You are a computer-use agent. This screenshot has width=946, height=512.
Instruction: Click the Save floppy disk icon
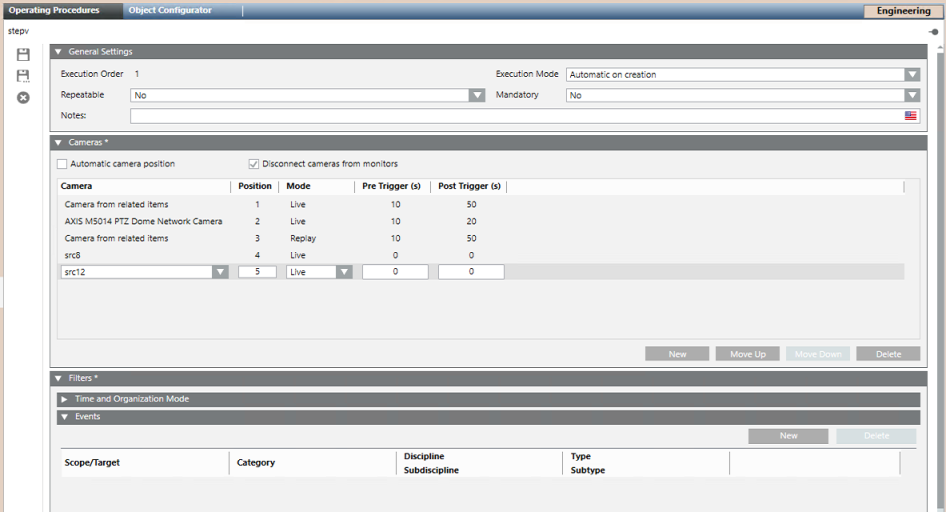click(x=23, y=55)
